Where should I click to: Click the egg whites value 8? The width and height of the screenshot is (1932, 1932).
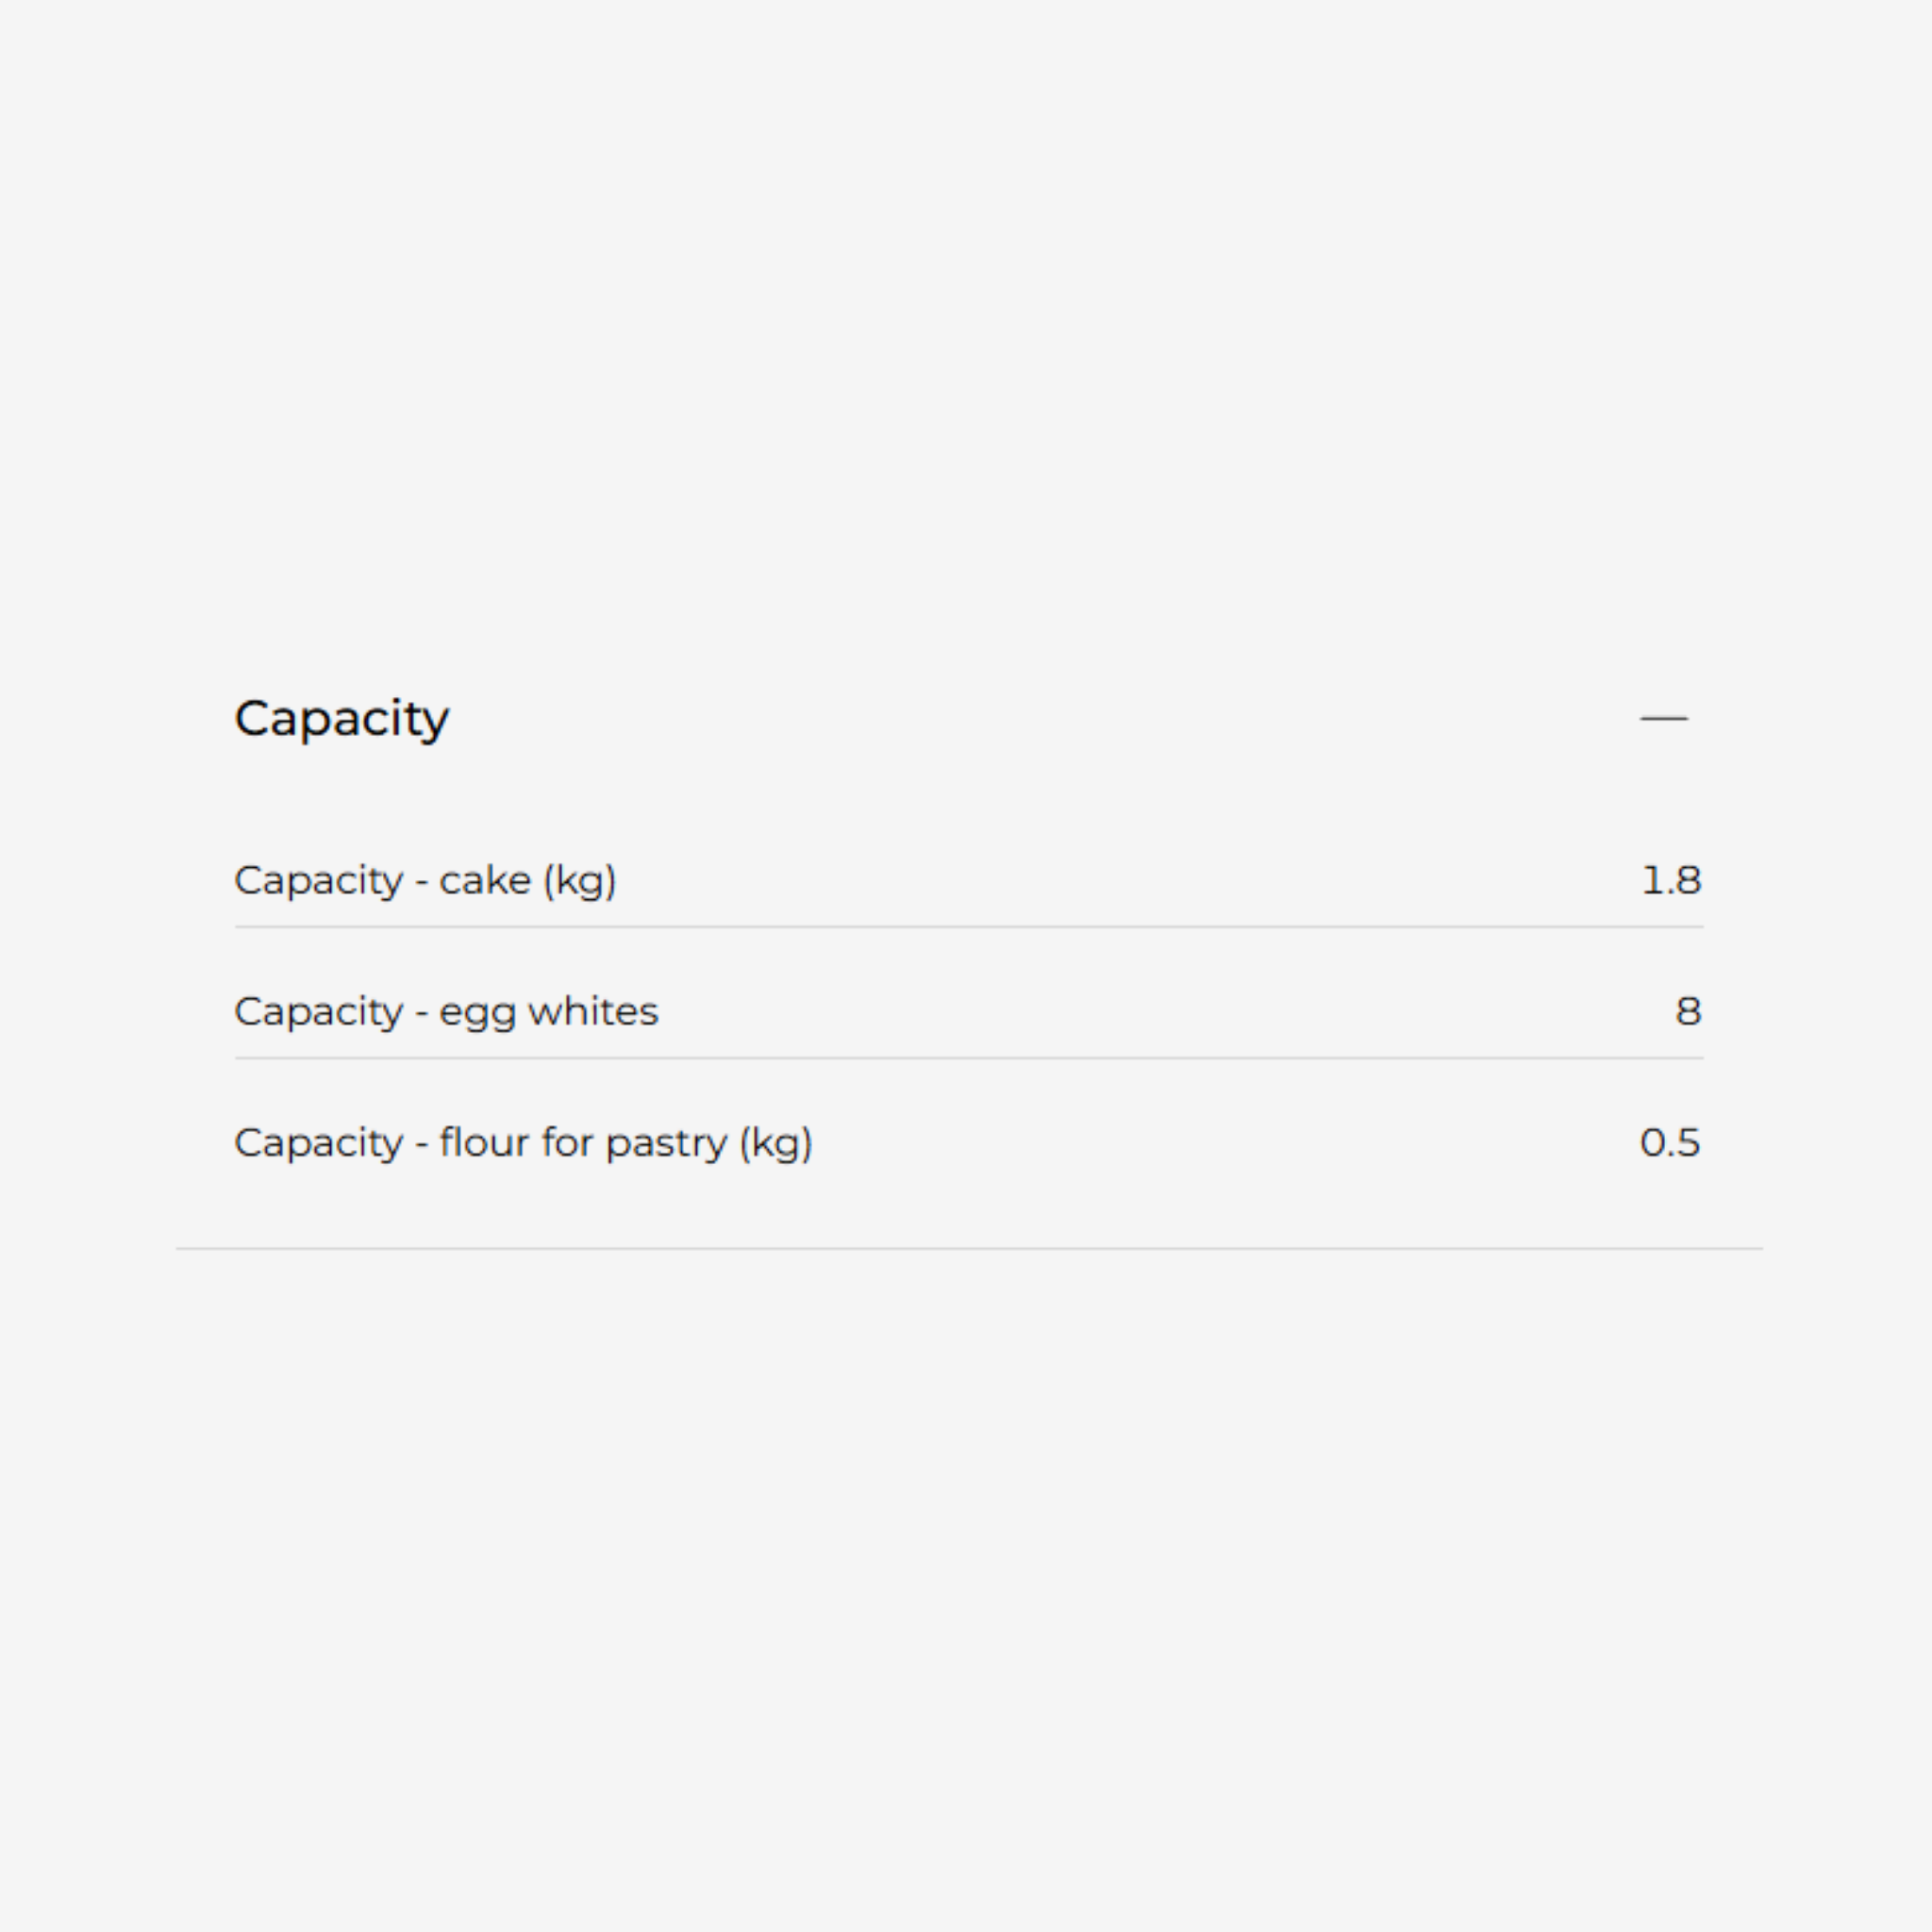pyautogui.click(x=1688, y=1012)
